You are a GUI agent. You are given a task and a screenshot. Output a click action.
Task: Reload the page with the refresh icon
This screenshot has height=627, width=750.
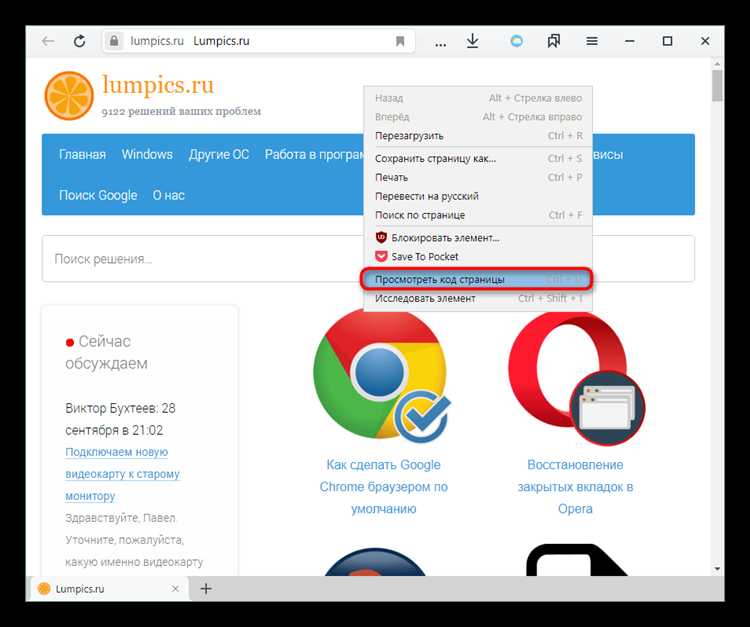(79, 41)
